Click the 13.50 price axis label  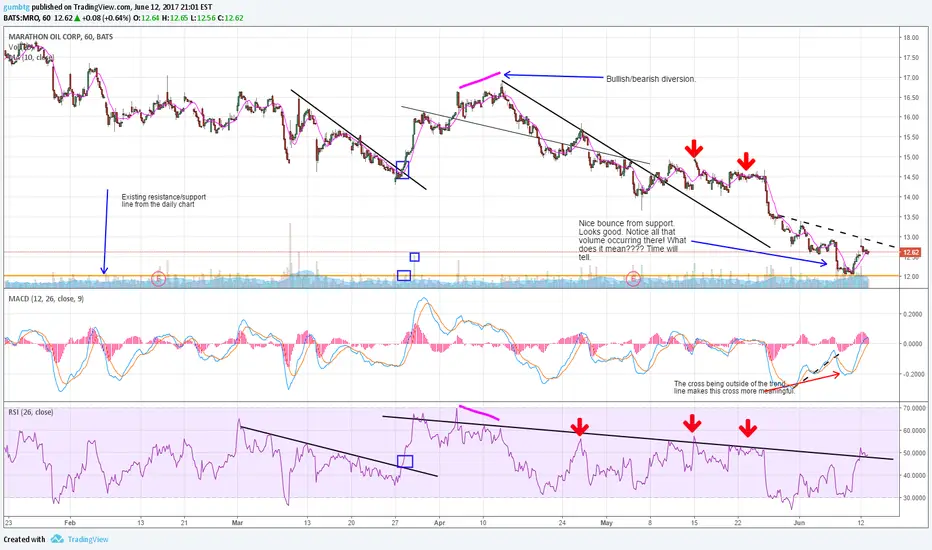point(911,217)
